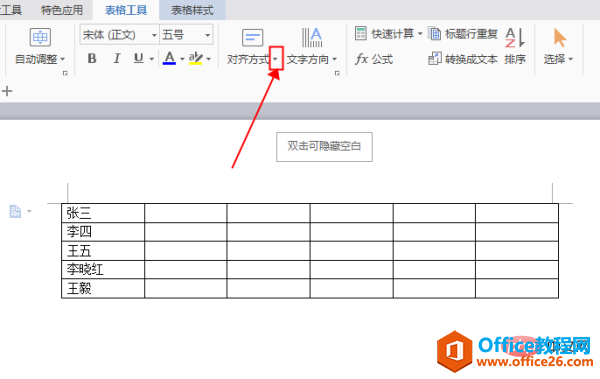Viewport: 600px width, 379px height.
Task: Click the empty cell right of 张三
Action: [186, 213]
